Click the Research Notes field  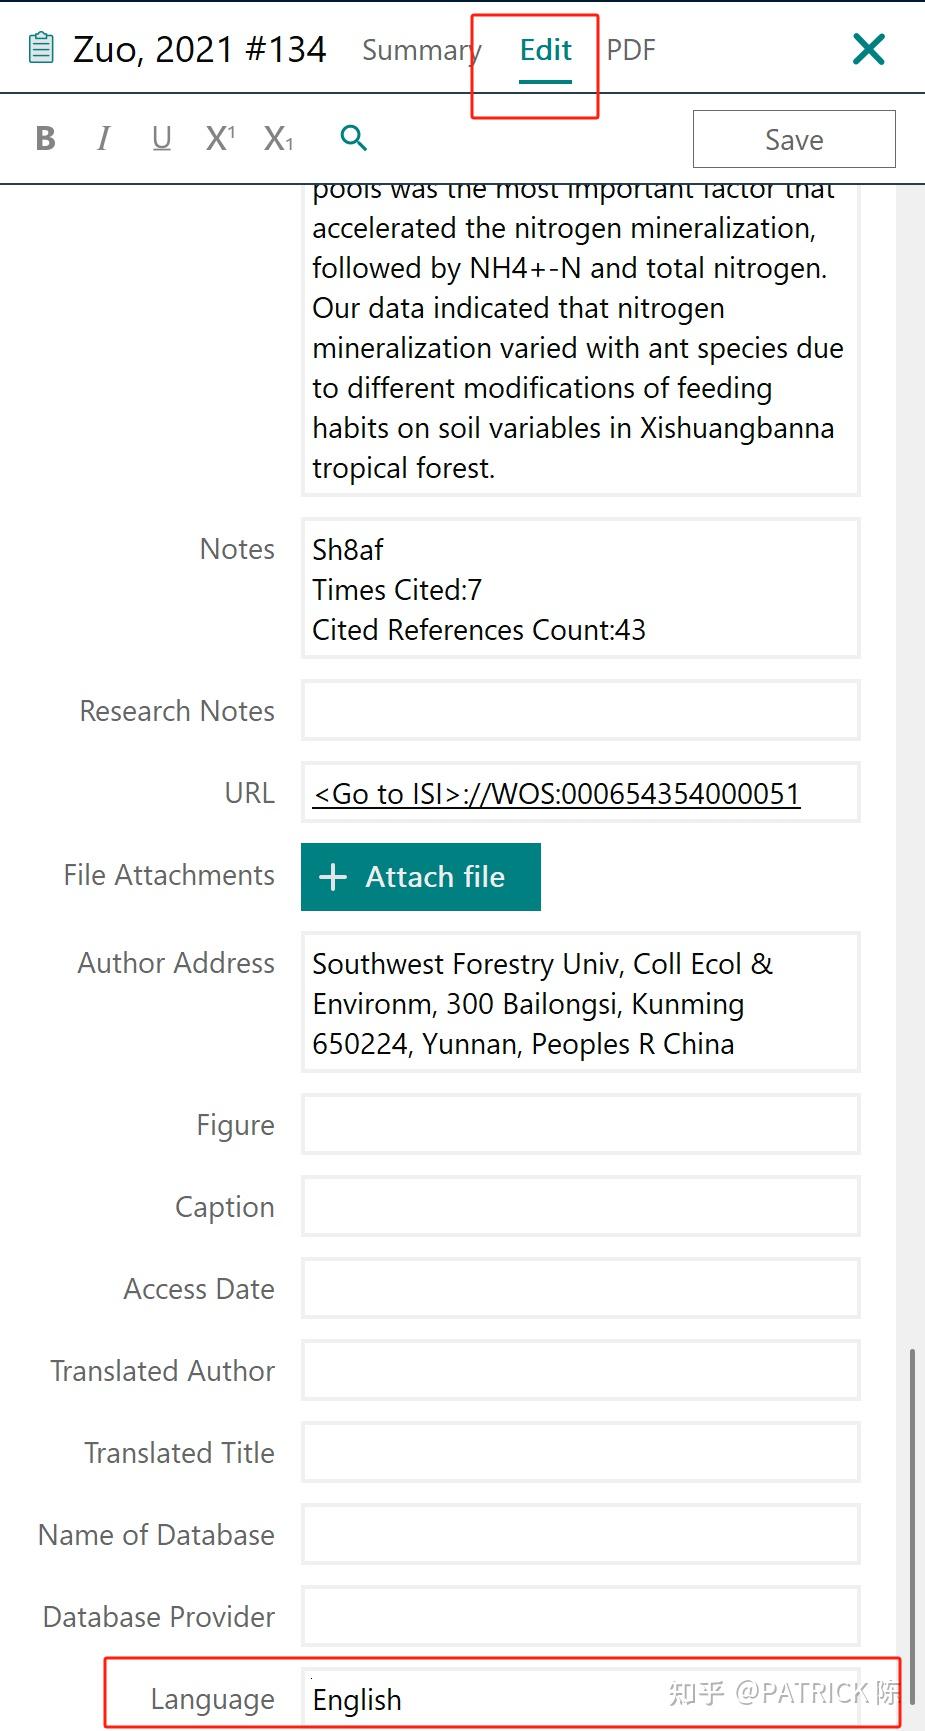tap(580, 711)
